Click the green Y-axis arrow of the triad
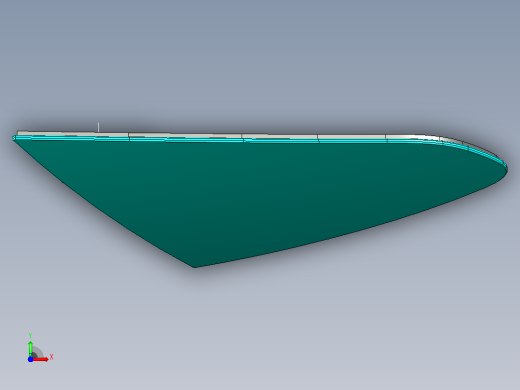Image resolution: width=520 pixels, height=390 pixels. pos(31,348)
